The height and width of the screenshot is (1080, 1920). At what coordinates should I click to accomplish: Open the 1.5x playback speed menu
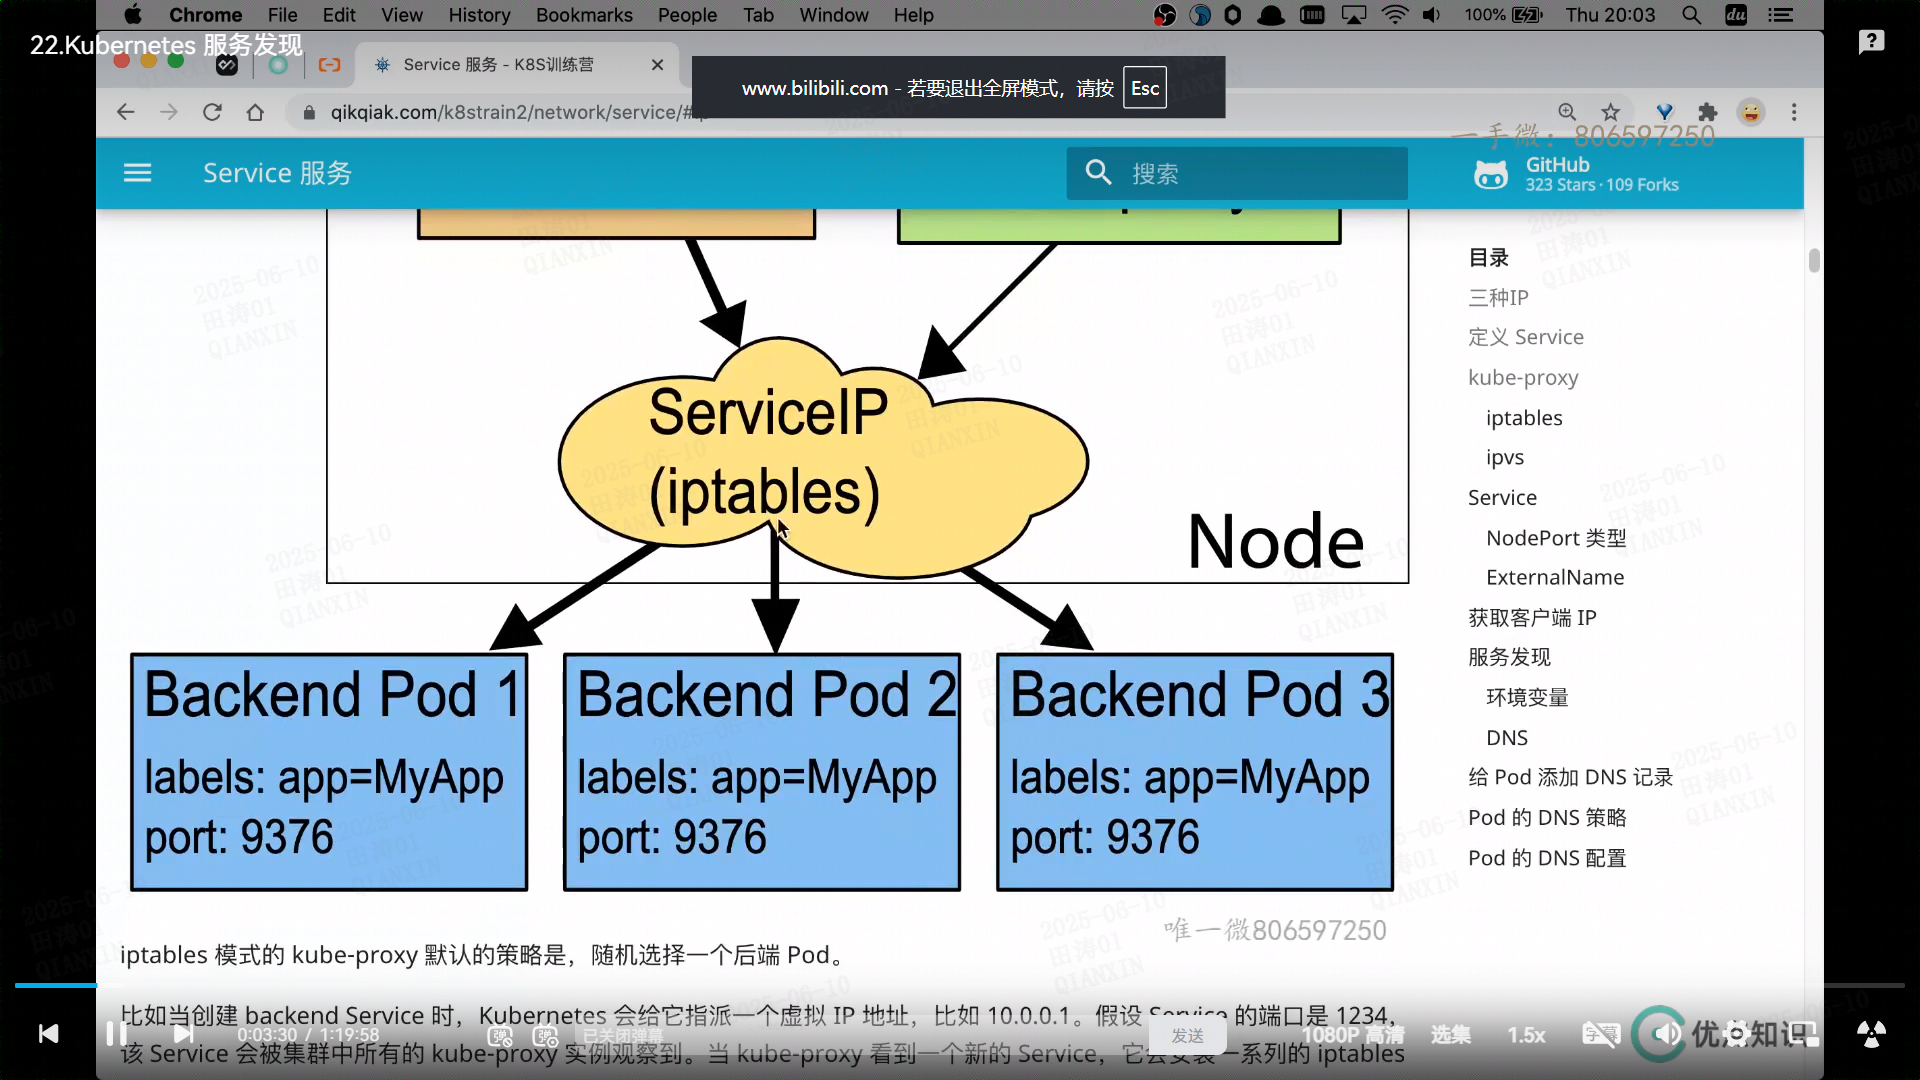[1526, 1034]
